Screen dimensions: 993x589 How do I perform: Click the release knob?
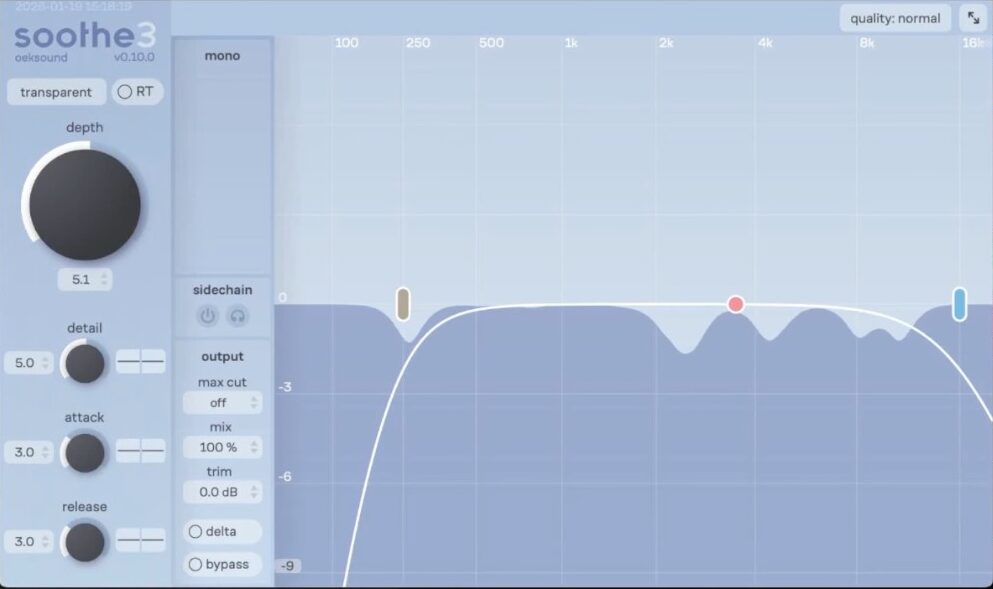click(x=85, y=542)
